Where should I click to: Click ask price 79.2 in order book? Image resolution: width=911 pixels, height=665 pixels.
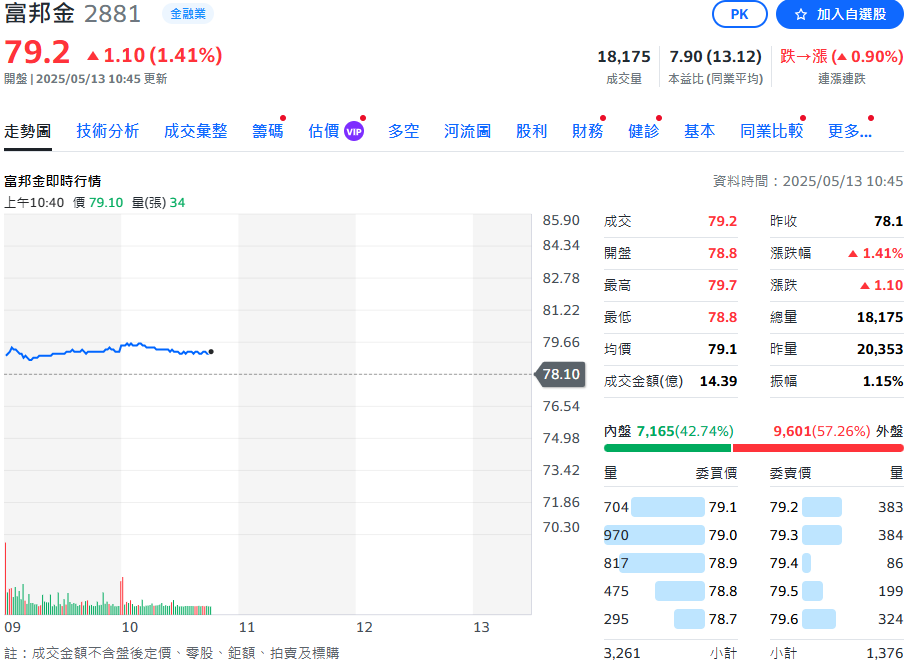[784, 508]
